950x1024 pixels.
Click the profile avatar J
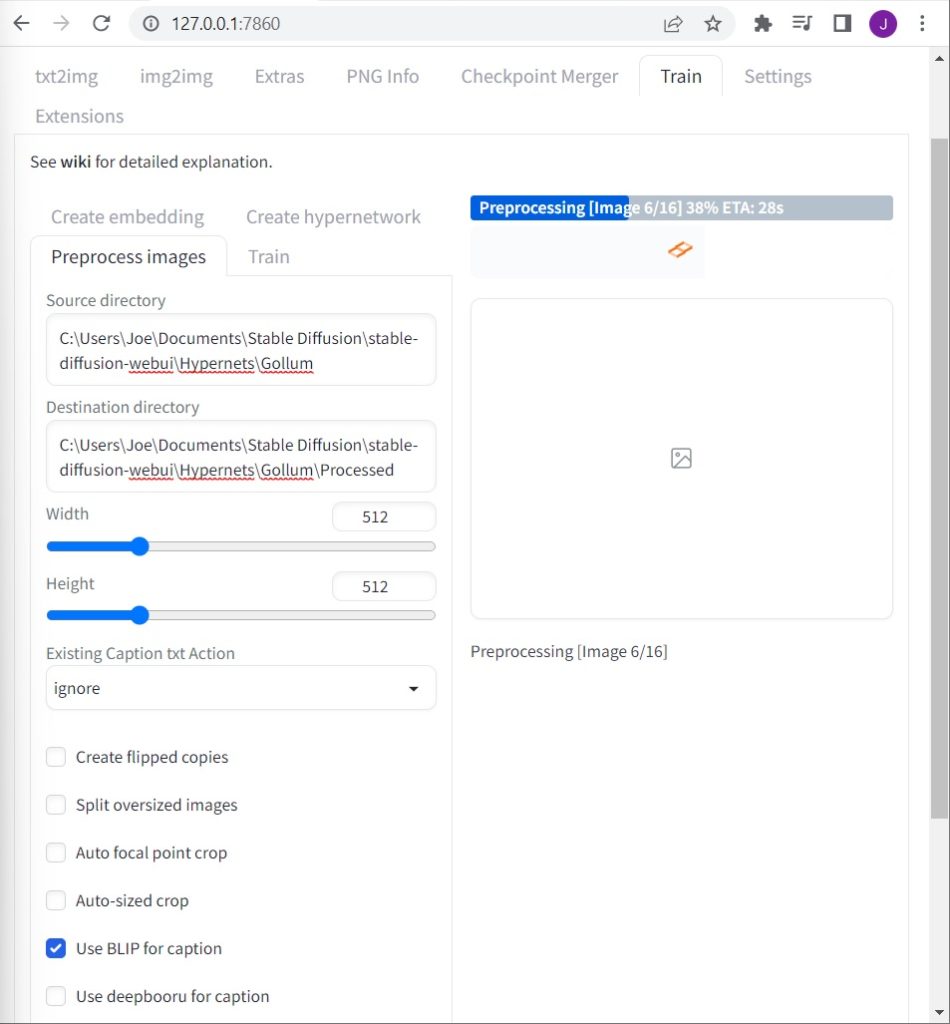tap(882, 24)
